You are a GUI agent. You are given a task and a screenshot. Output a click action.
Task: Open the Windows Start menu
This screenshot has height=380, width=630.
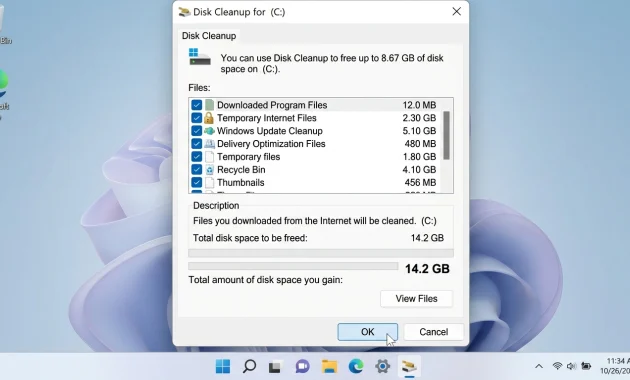pyautogui.click(x=223, y=366)
